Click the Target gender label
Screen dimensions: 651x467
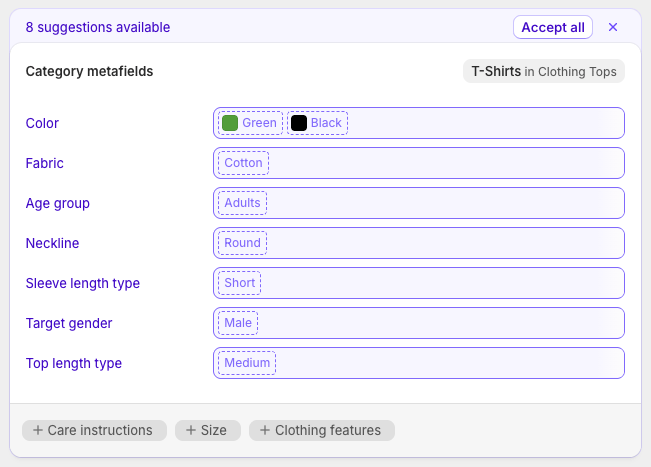[69, 323]
